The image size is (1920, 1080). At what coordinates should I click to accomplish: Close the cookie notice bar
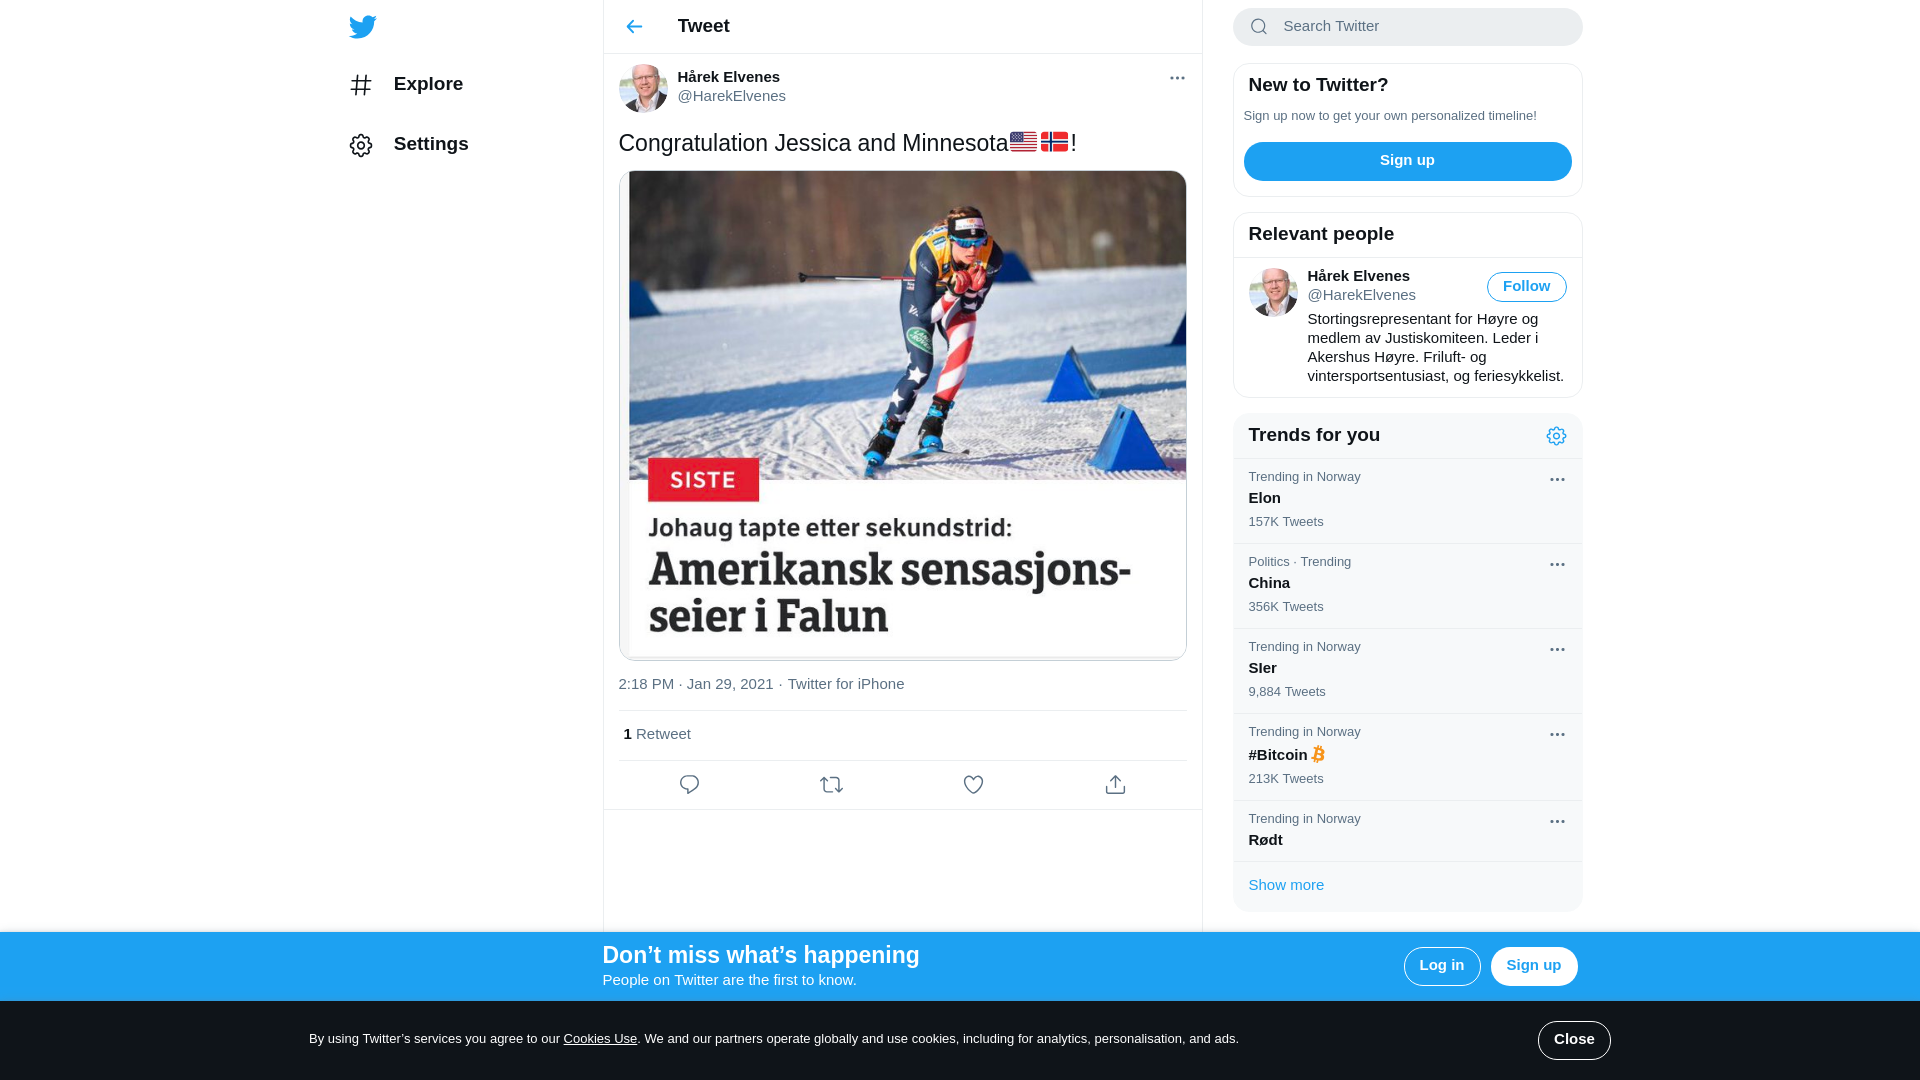[x=1574, y=1040]
